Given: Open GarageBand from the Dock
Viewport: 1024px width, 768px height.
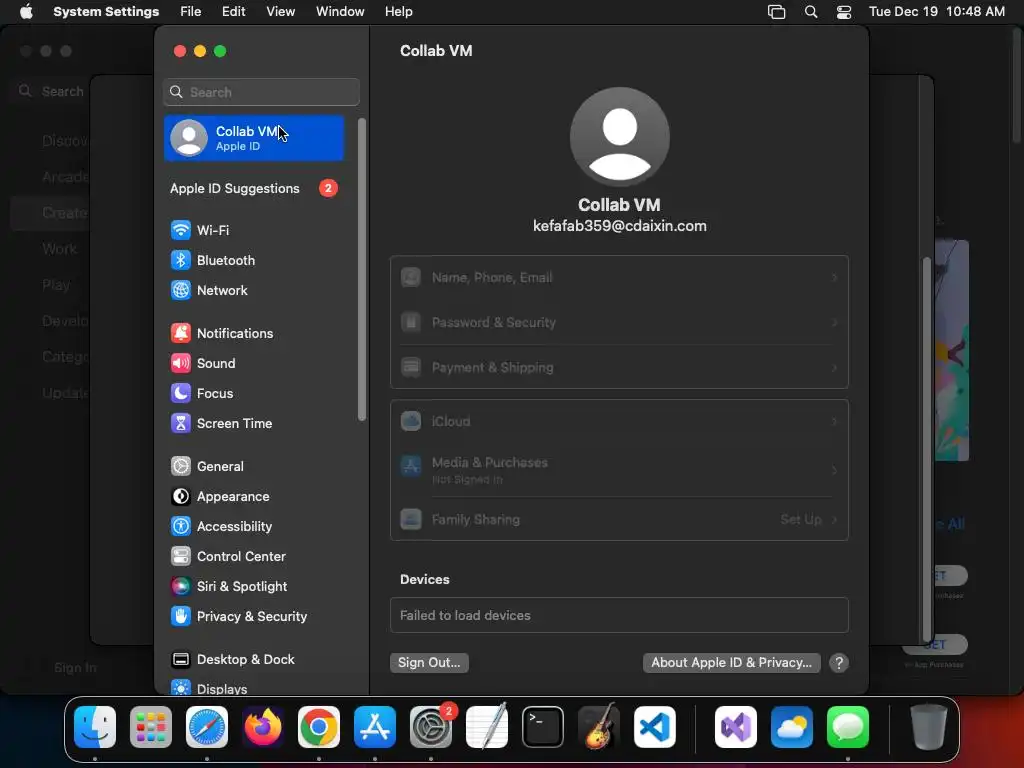Looking at the screenshot, I should tap(599, 727).
